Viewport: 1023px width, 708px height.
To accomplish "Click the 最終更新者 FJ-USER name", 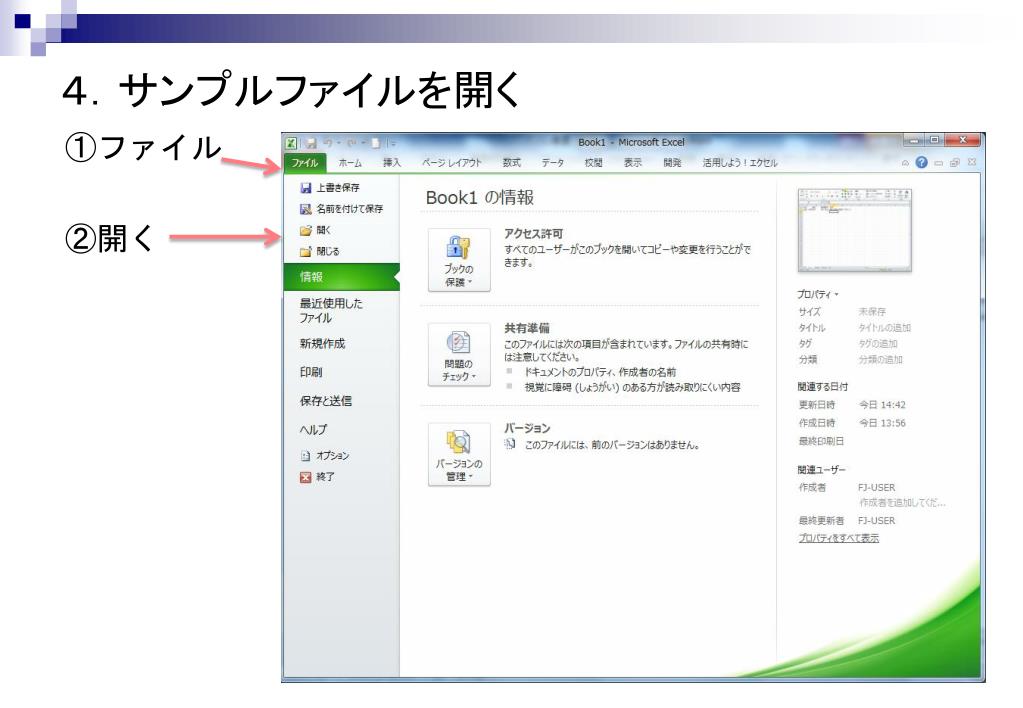I will 876,521.
